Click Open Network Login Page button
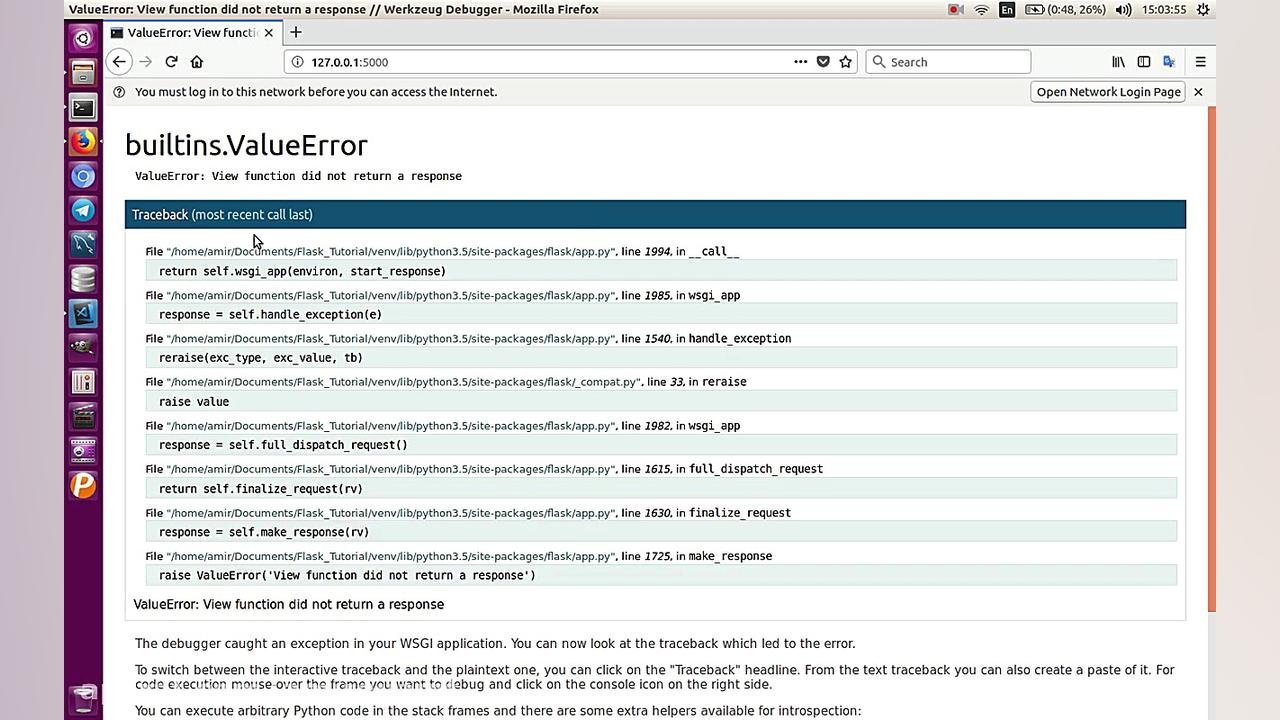 coord(1108,92)
